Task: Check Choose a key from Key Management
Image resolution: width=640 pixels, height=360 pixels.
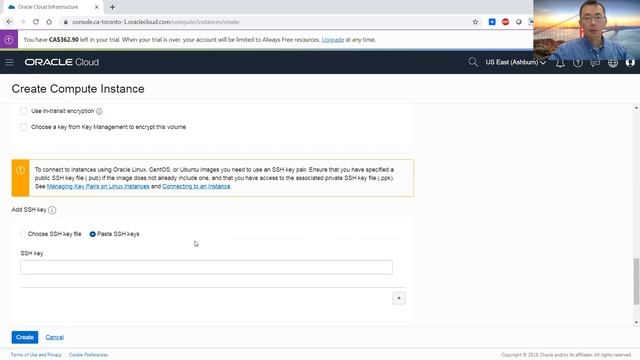Action: coord(24,127)
